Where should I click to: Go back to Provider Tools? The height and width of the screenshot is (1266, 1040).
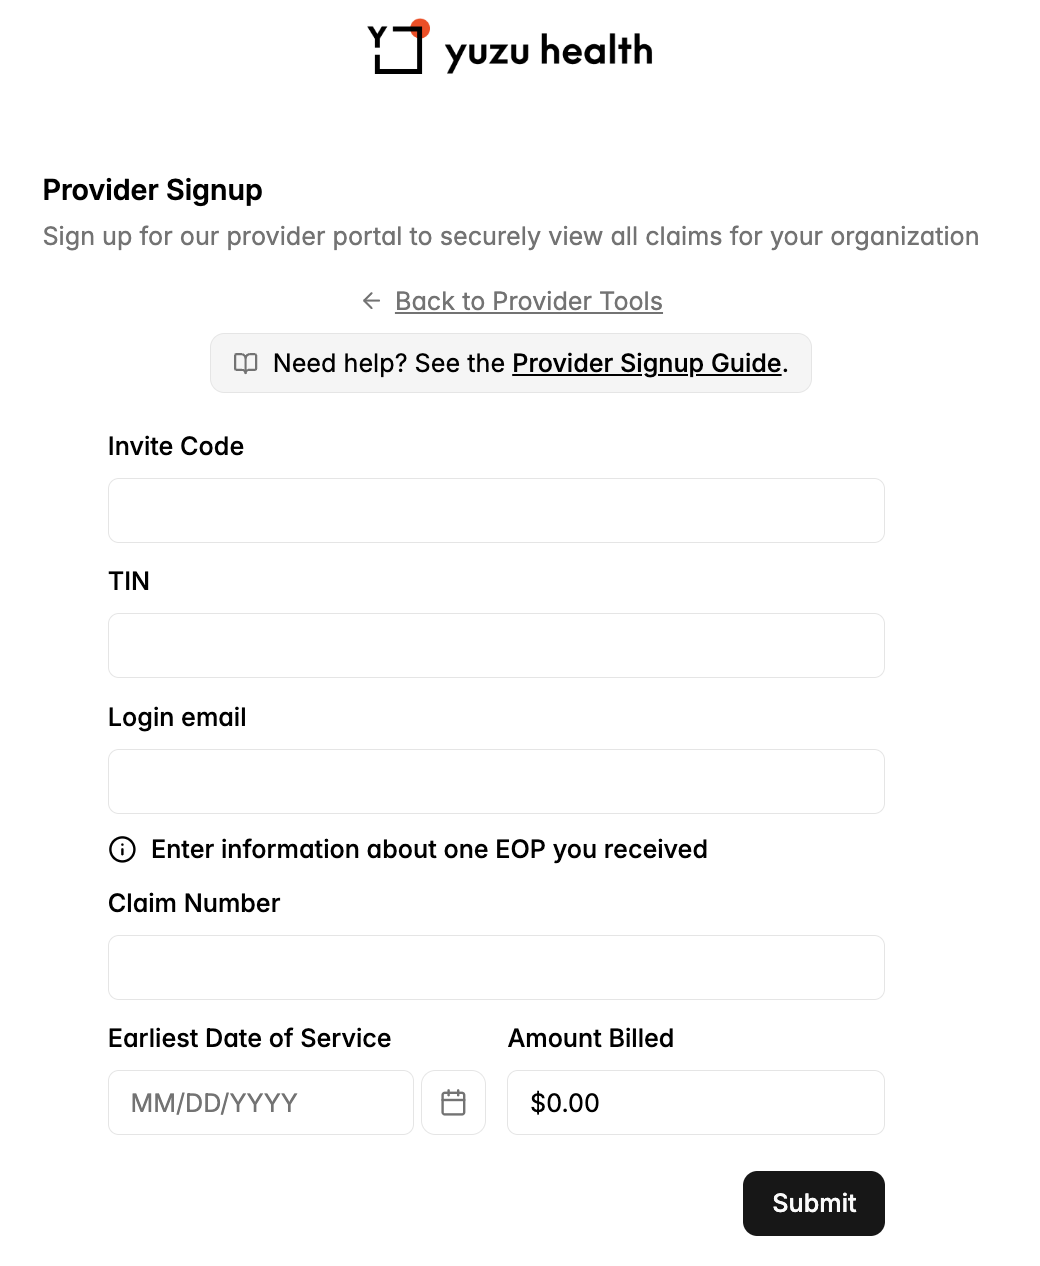(x=529, y=301)
